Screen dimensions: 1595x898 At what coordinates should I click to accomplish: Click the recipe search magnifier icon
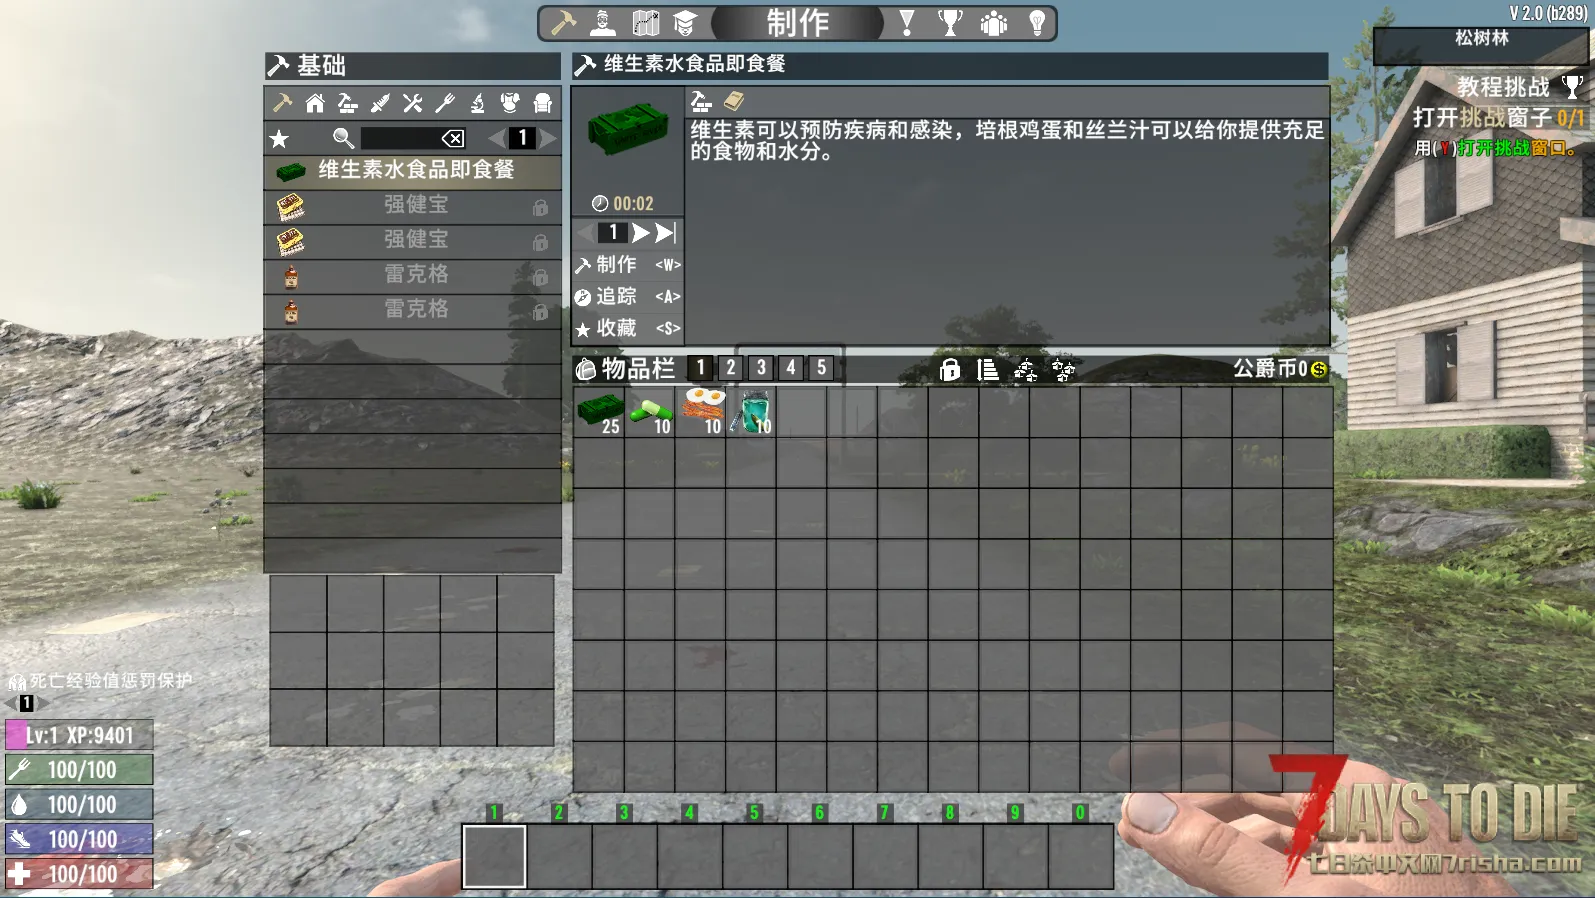click(x=343, y=138)
